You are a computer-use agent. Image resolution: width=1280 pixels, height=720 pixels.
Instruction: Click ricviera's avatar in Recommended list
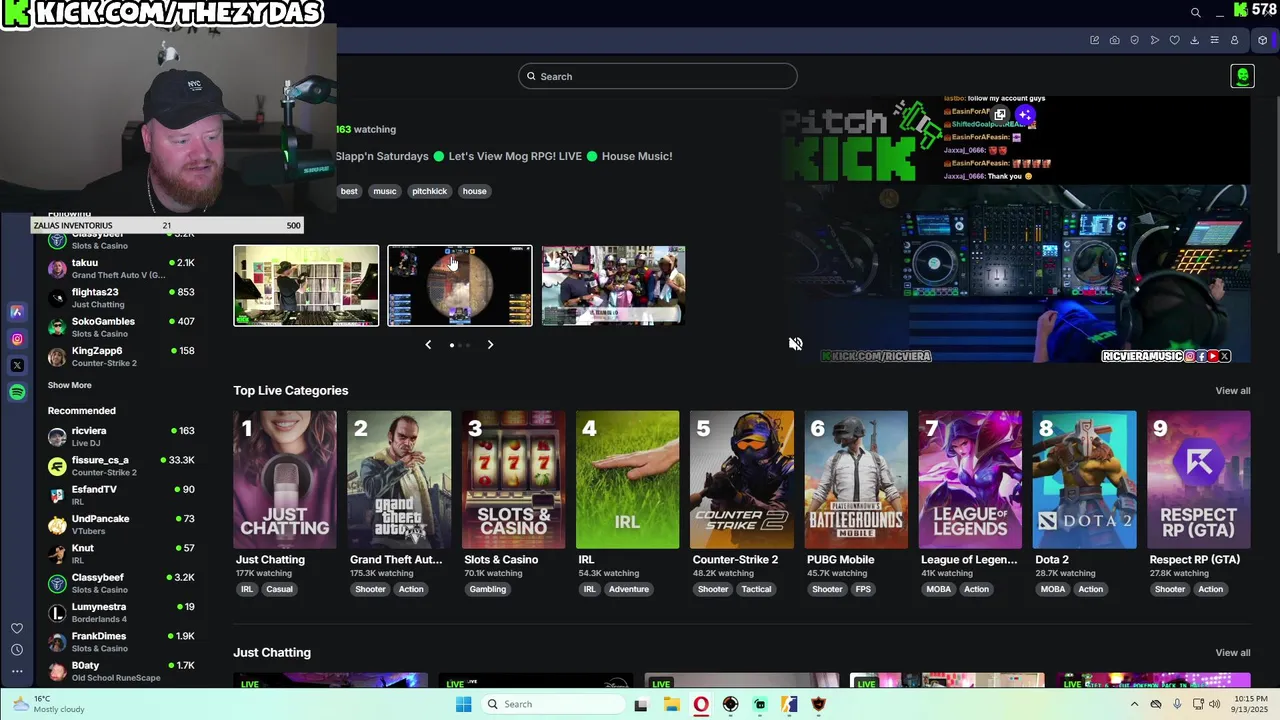tap(57, 436)
